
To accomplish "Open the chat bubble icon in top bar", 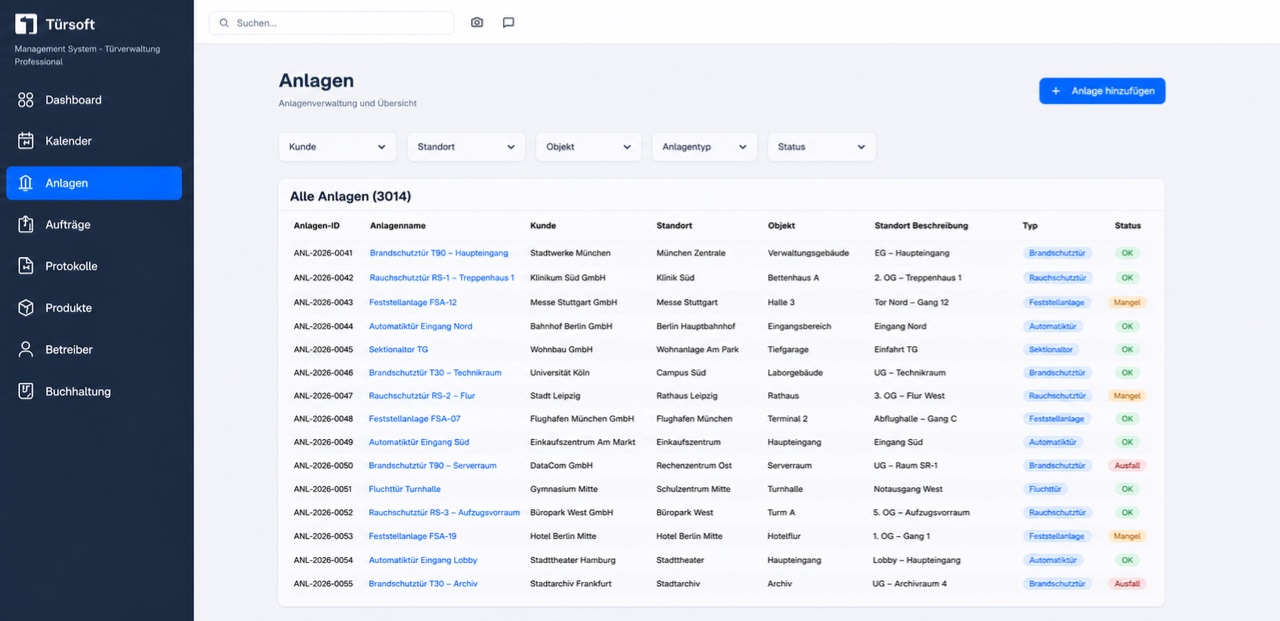I will click(x=508, y=22).
